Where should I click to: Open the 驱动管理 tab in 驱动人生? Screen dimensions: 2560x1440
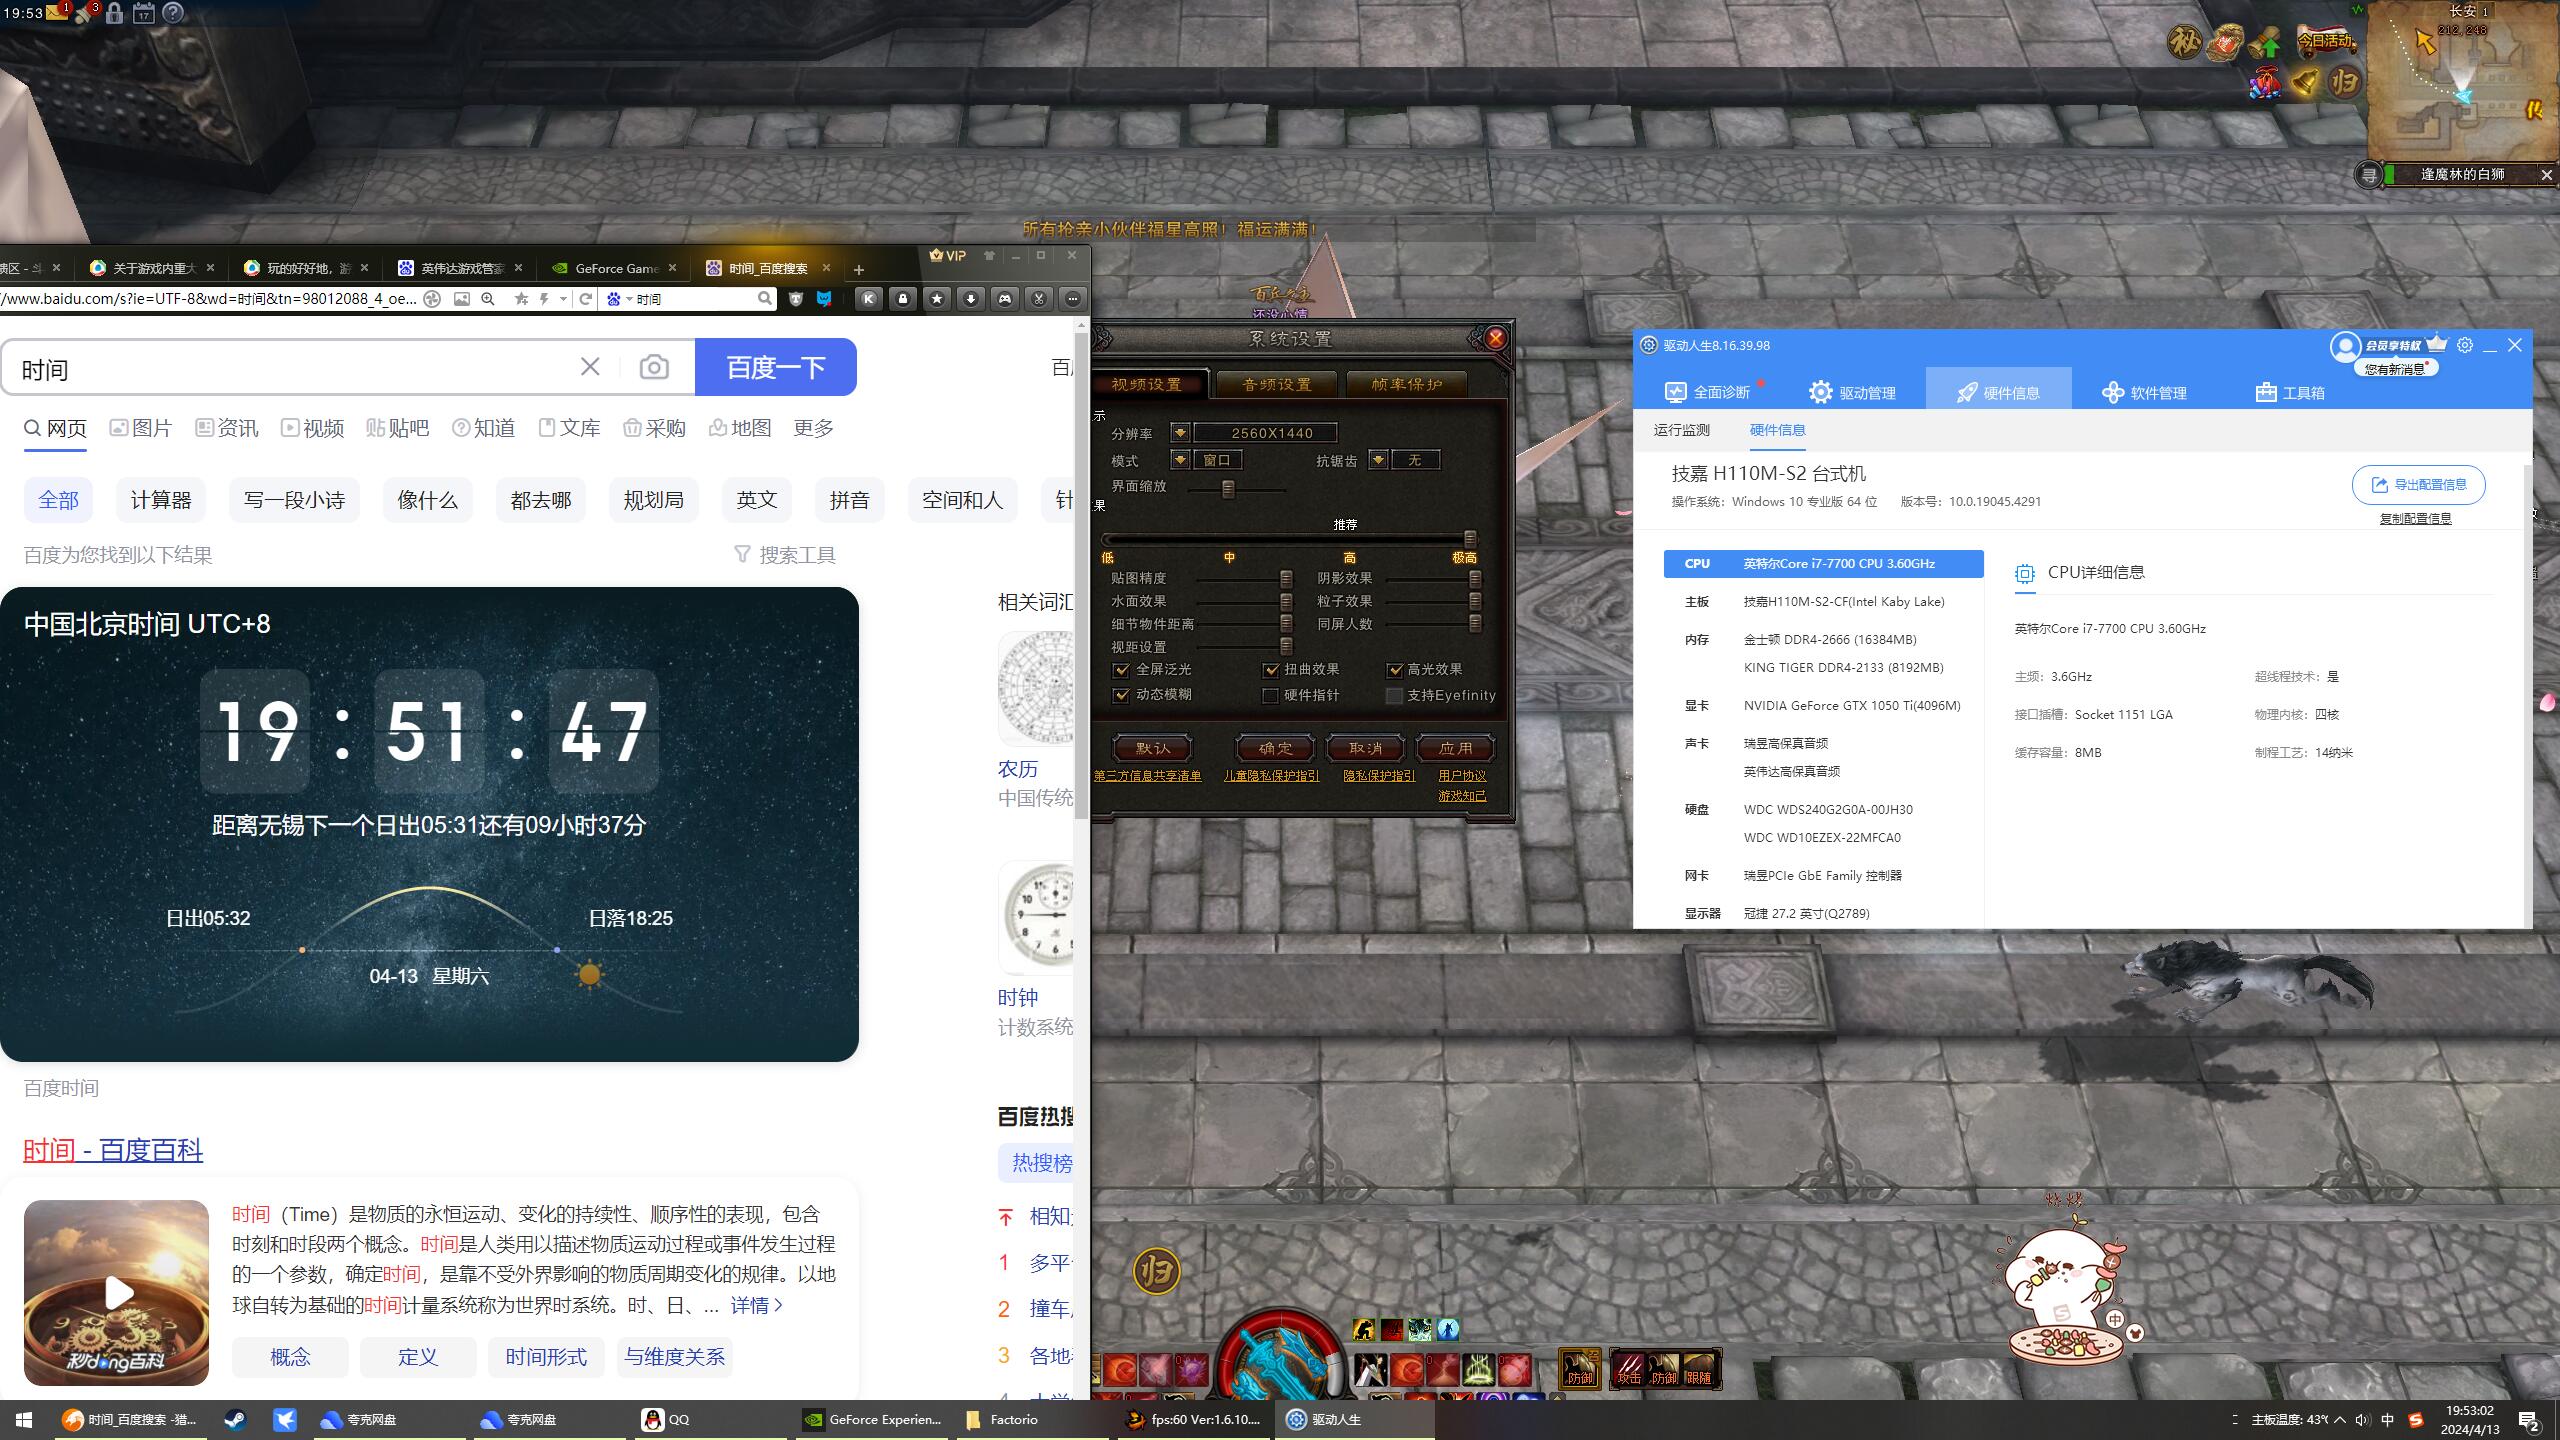click(1852, 392)
